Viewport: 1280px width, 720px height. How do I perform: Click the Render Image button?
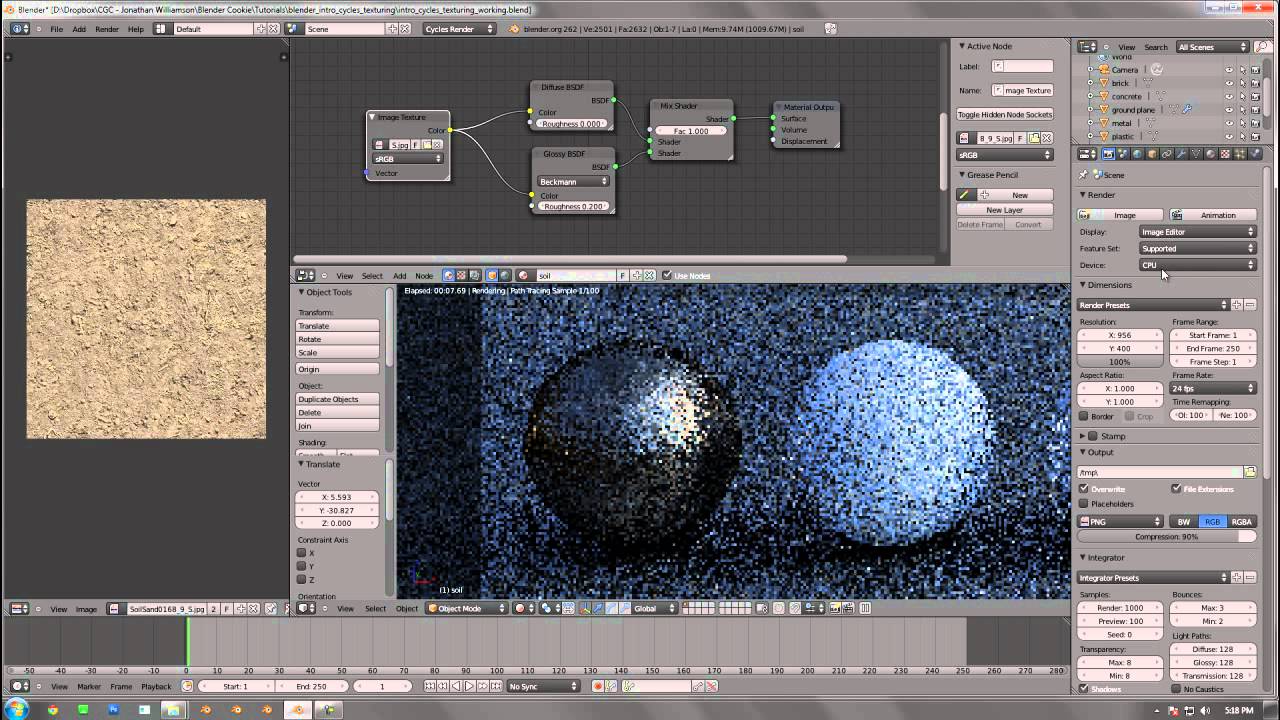(x=1121, y=215)
